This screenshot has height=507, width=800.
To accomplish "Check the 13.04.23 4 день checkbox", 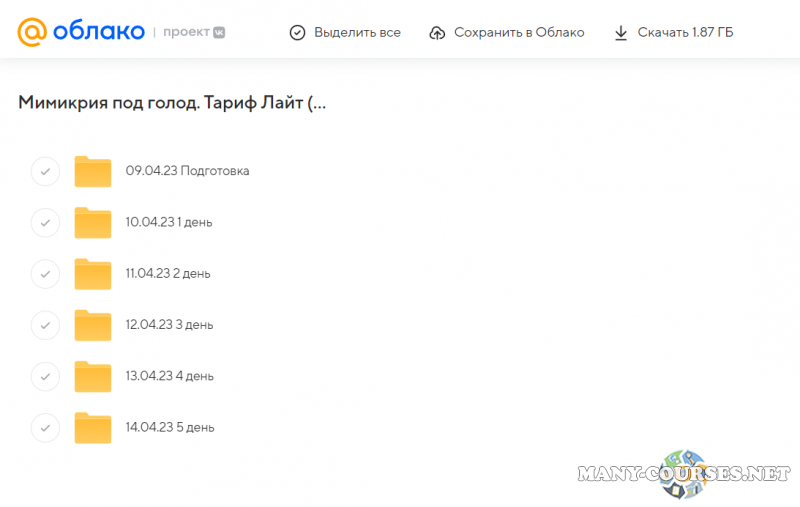I will [x=45, y=377].
